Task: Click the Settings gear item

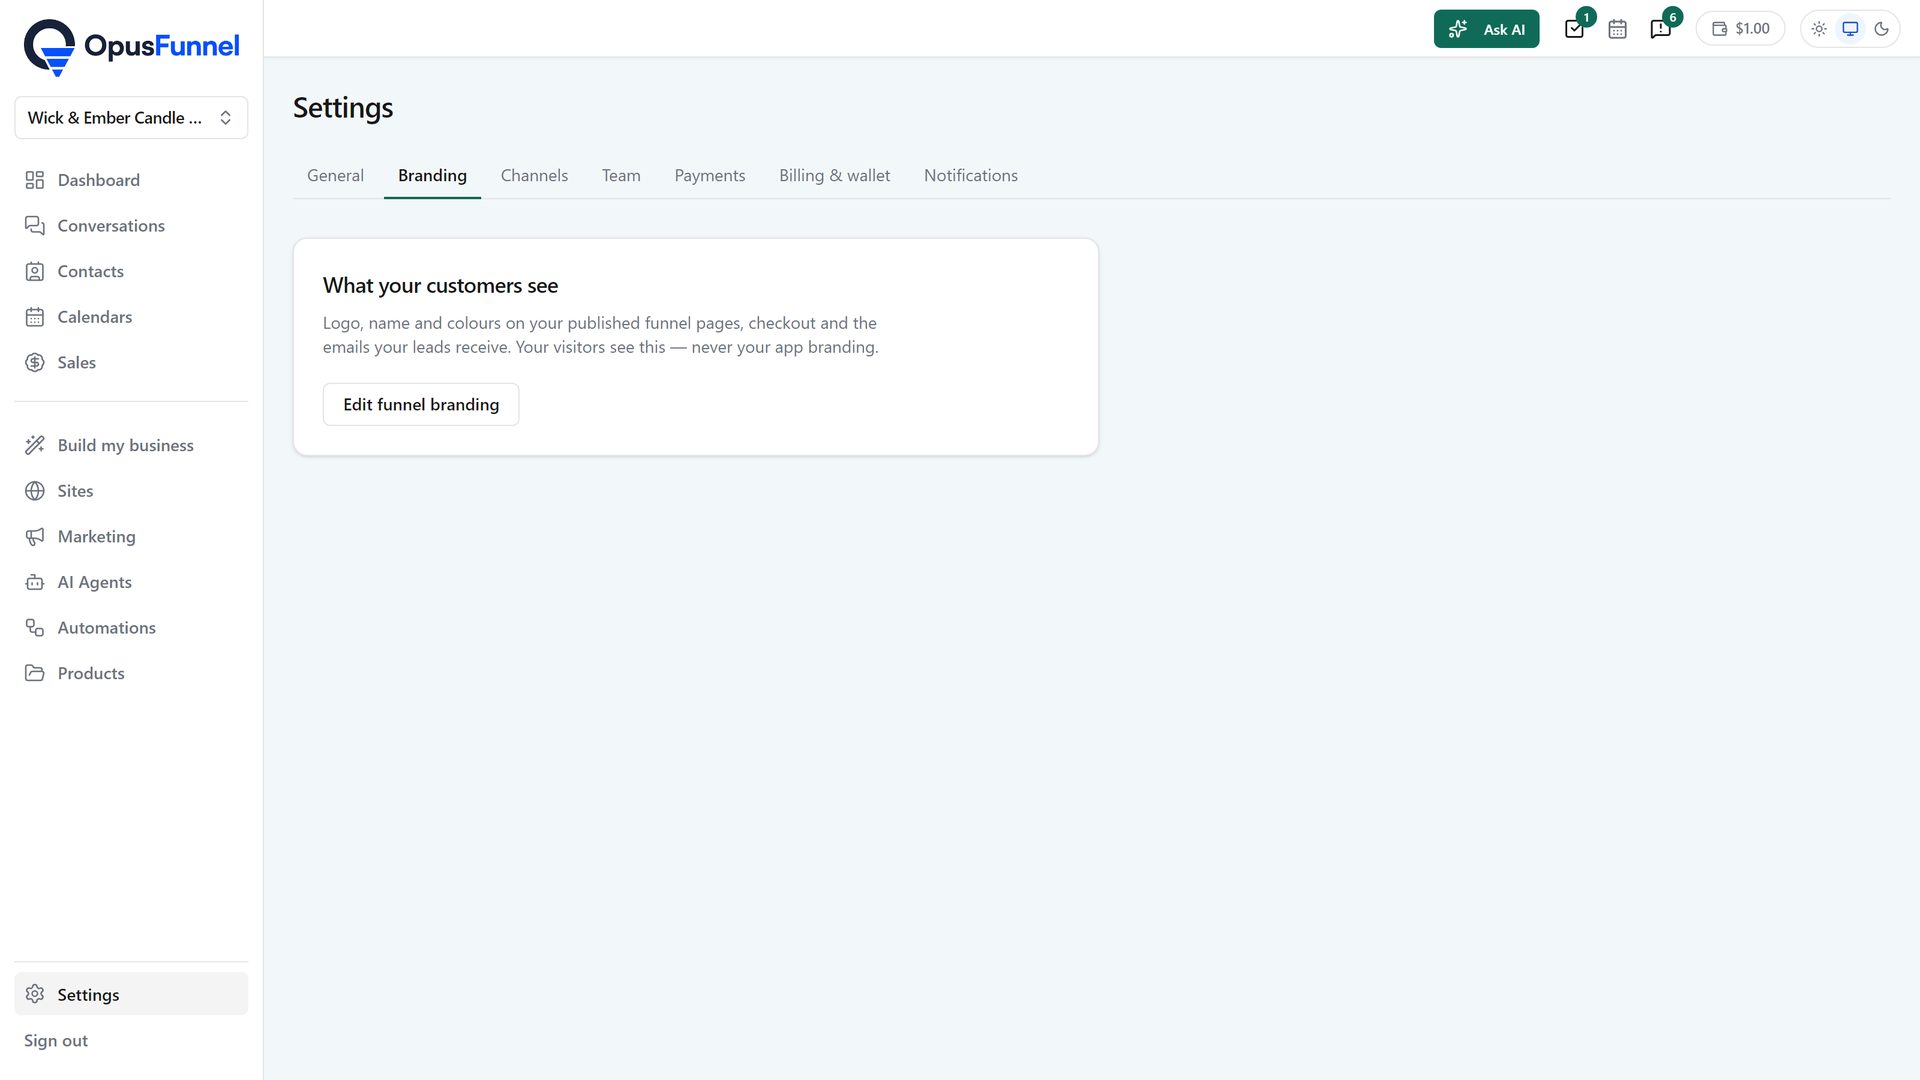Action: coord(131,995)
